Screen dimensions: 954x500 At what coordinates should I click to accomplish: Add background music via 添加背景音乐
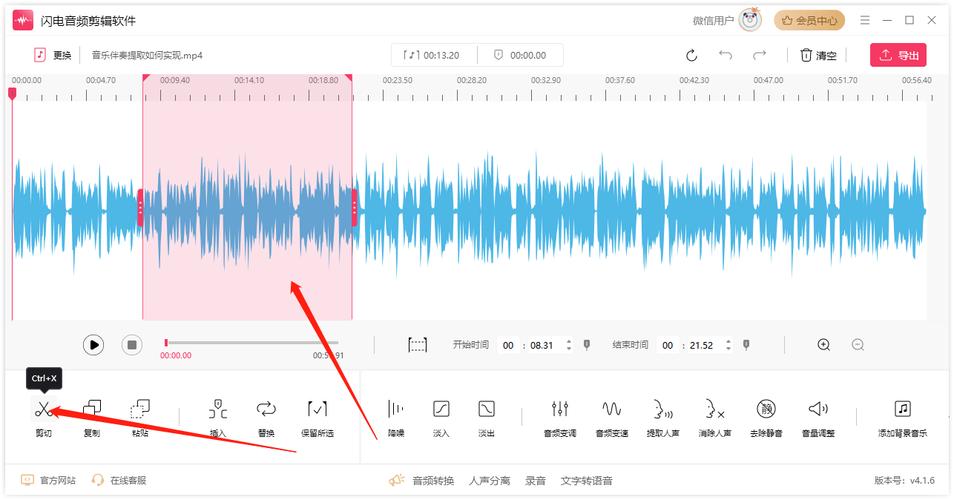(x=902, y=417)
